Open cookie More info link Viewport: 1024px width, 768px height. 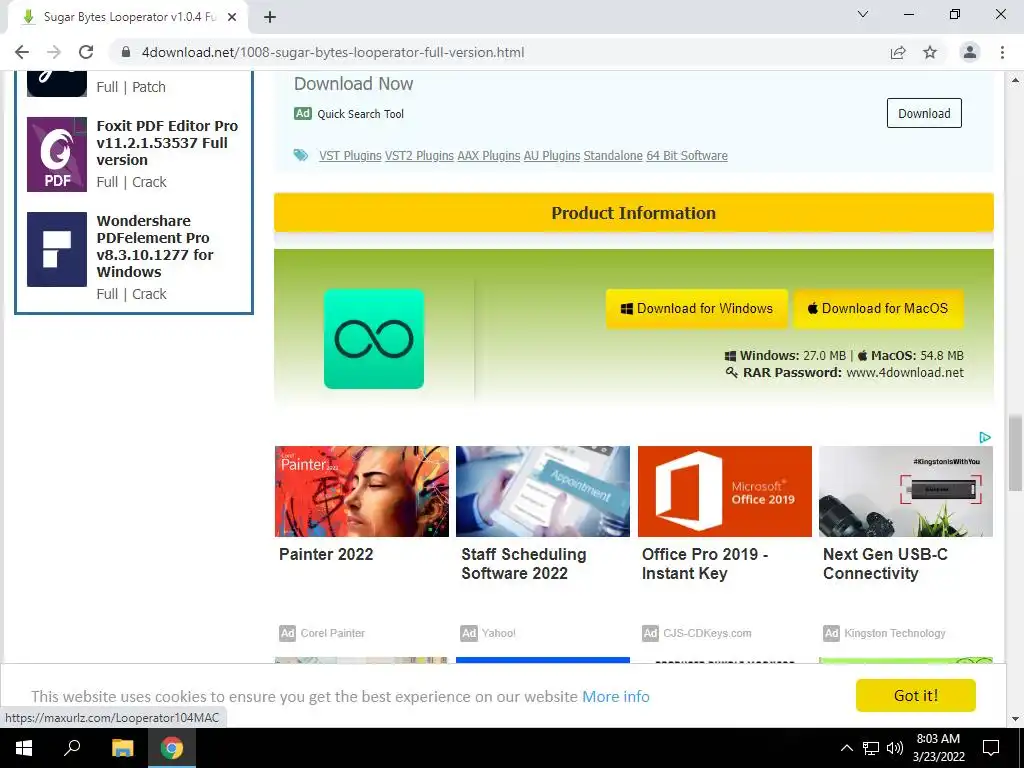pos(616,696)
